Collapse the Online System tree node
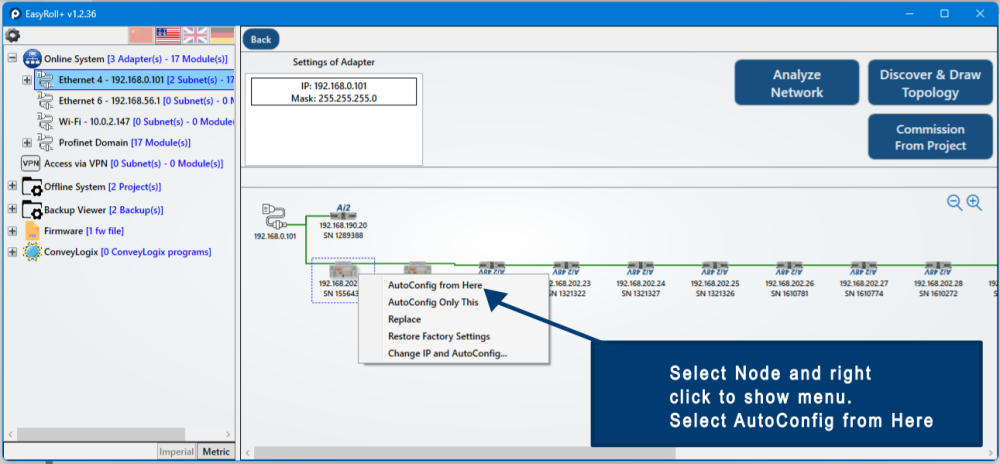This screenshot has width=1000, height=464. tap(12, 59)
